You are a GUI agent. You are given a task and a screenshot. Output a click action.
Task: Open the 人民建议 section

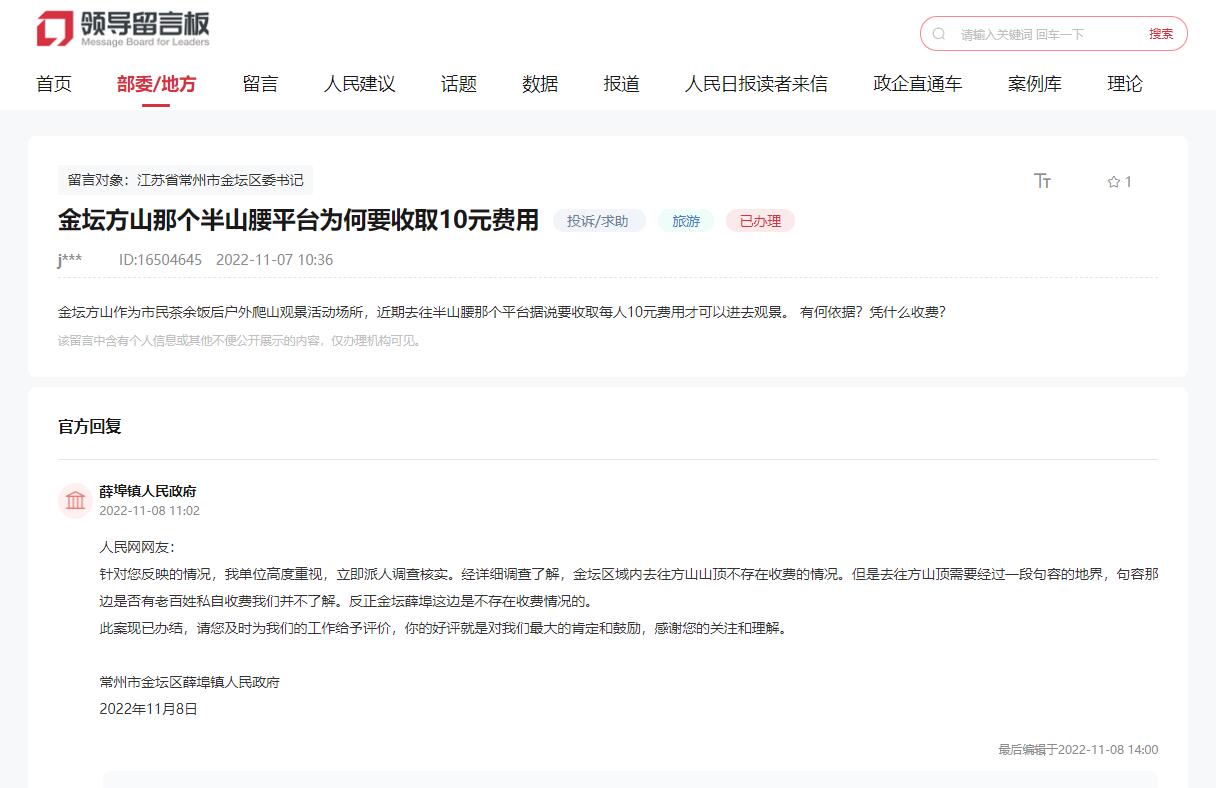pyautogui.click(x=360, y=84)
